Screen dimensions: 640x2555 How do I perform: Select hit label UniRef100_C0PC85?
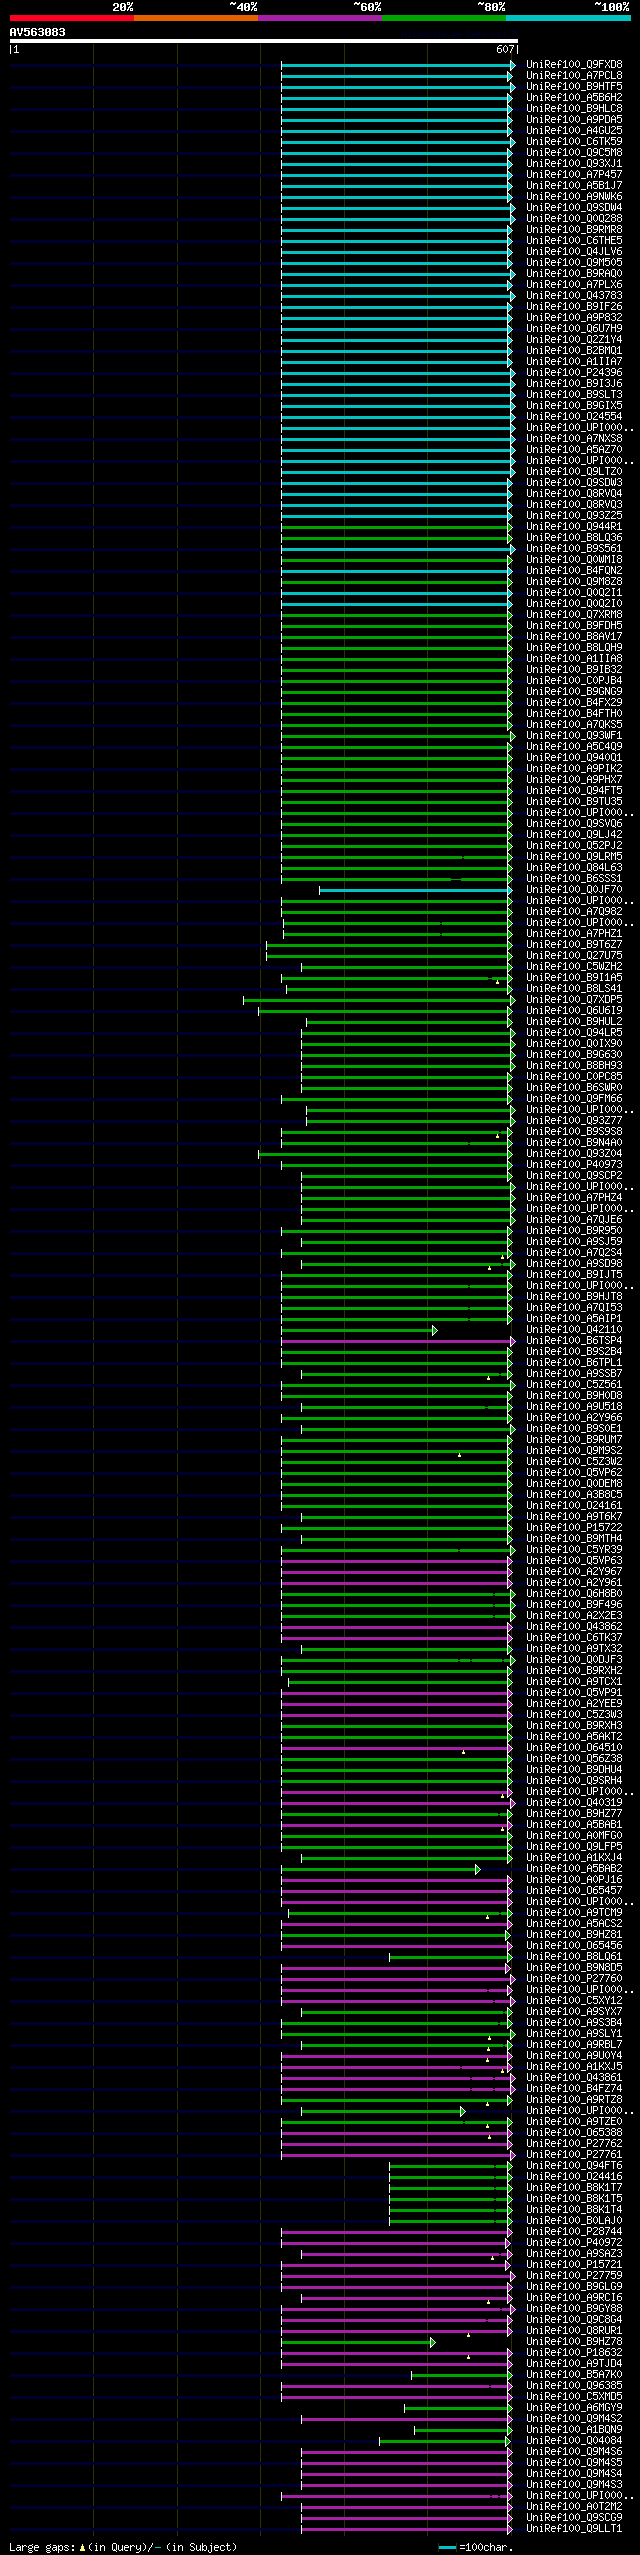pos(574,1077)
